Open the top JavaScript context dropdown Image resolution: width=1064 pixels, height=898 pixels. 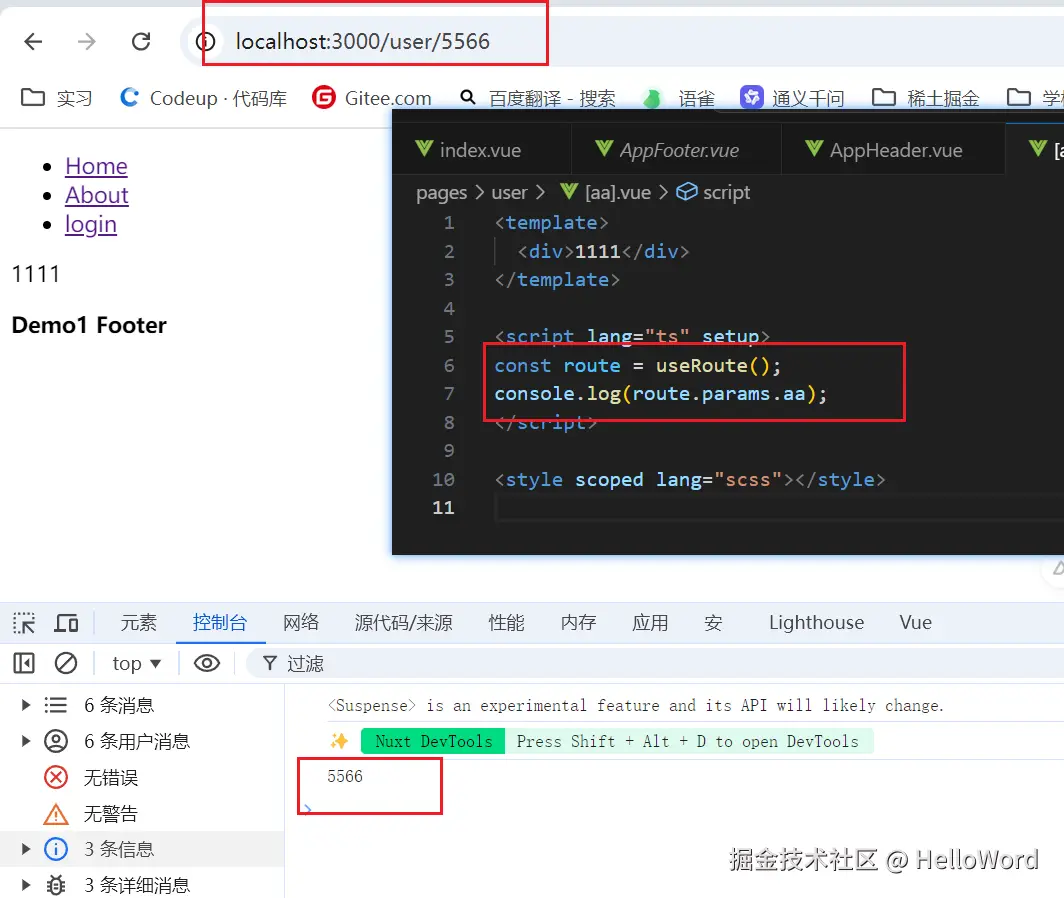[136, 663]
